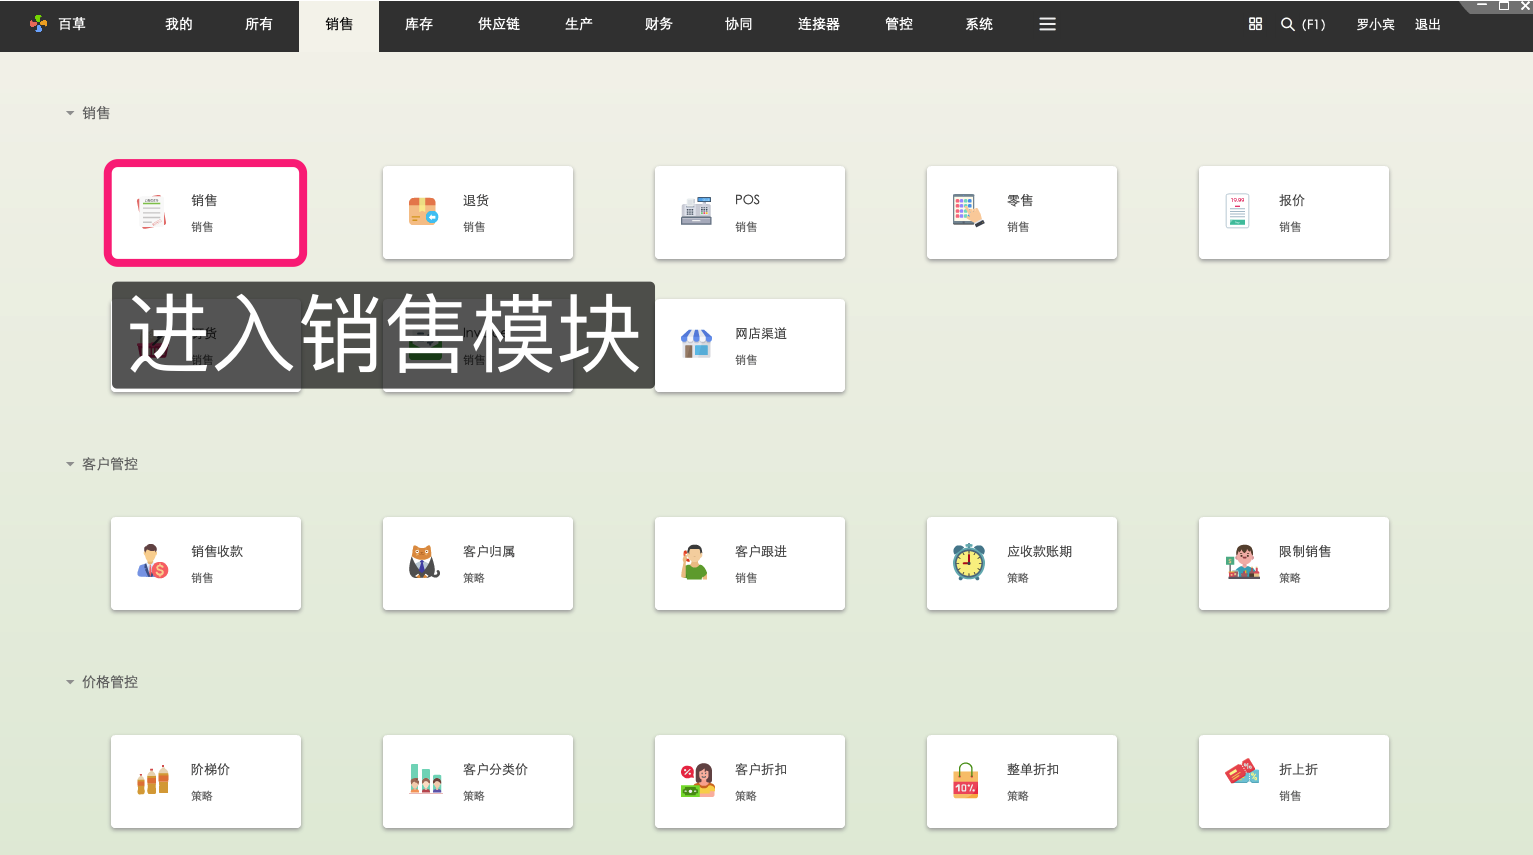The image size is (1533, 855).
Task: Open the 客户分类价 bar chart icon
Action: 426,780
